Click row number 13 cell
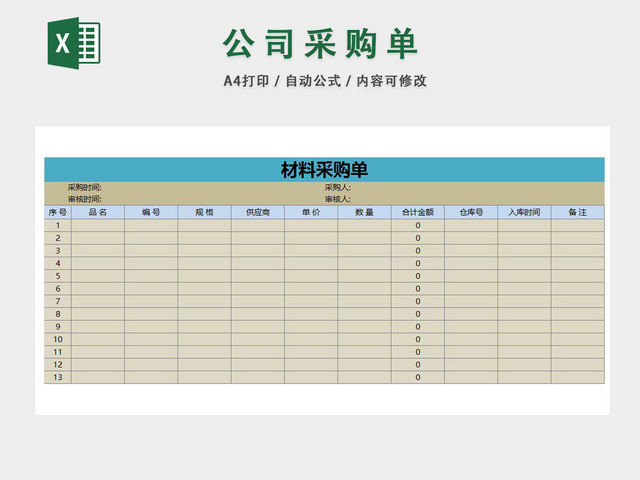This screenshot has height=480, width=640. (x=58, y=377)
